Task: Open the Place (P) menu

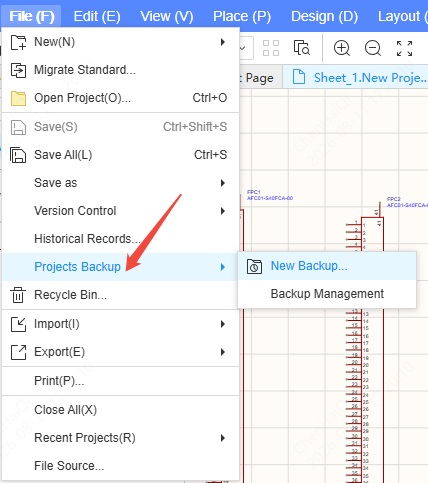Action: point(242,16)
